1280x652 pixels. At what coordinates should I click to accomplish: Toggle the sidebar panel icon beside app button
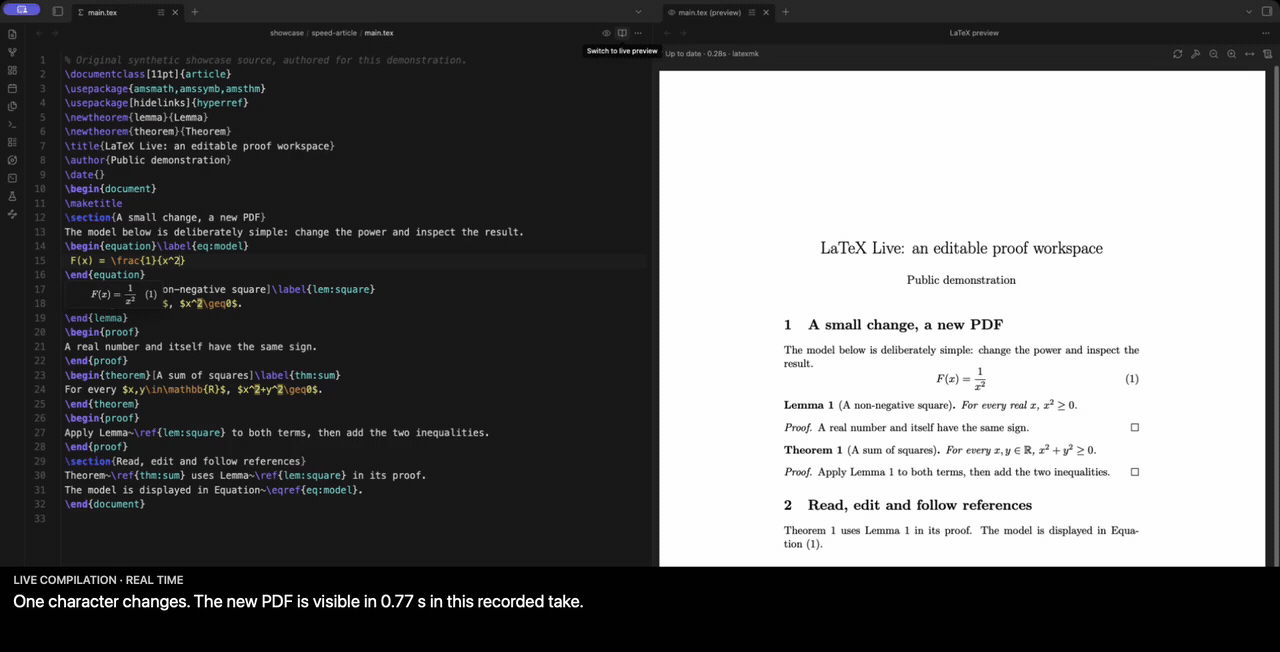pyautogui.click(x=58, y=12)
